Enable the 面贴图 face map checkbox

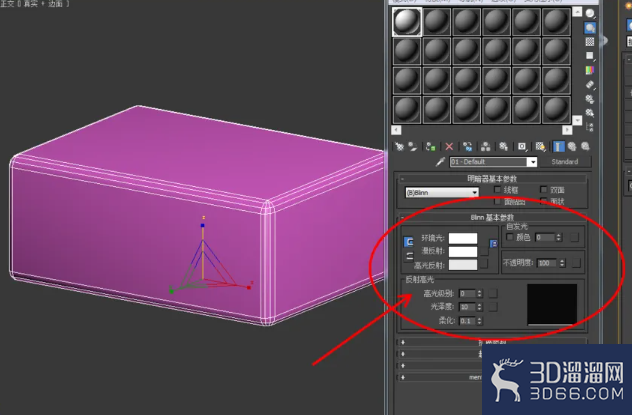coord(497,201)
